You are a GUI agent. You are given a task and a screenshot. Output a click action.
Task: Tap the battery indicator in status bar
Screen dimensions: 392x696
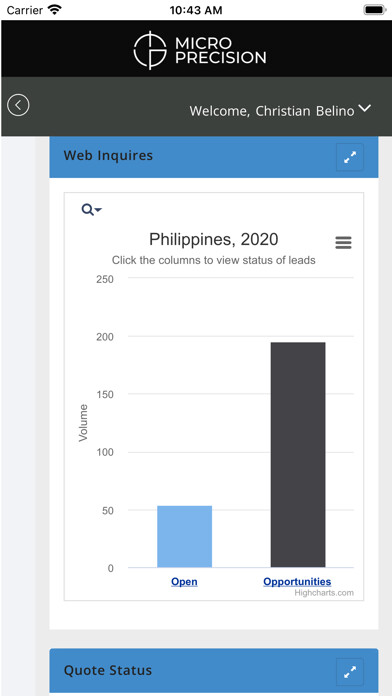tap(374, 10)
